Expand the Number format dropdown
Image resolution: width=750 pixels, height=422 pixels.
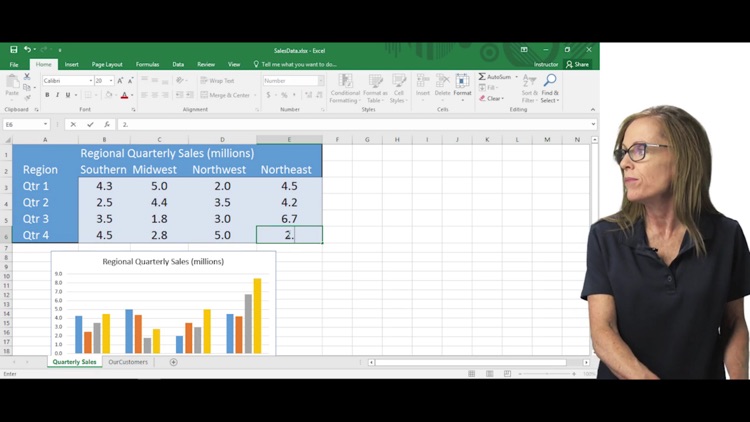click(x=321, y=81)
